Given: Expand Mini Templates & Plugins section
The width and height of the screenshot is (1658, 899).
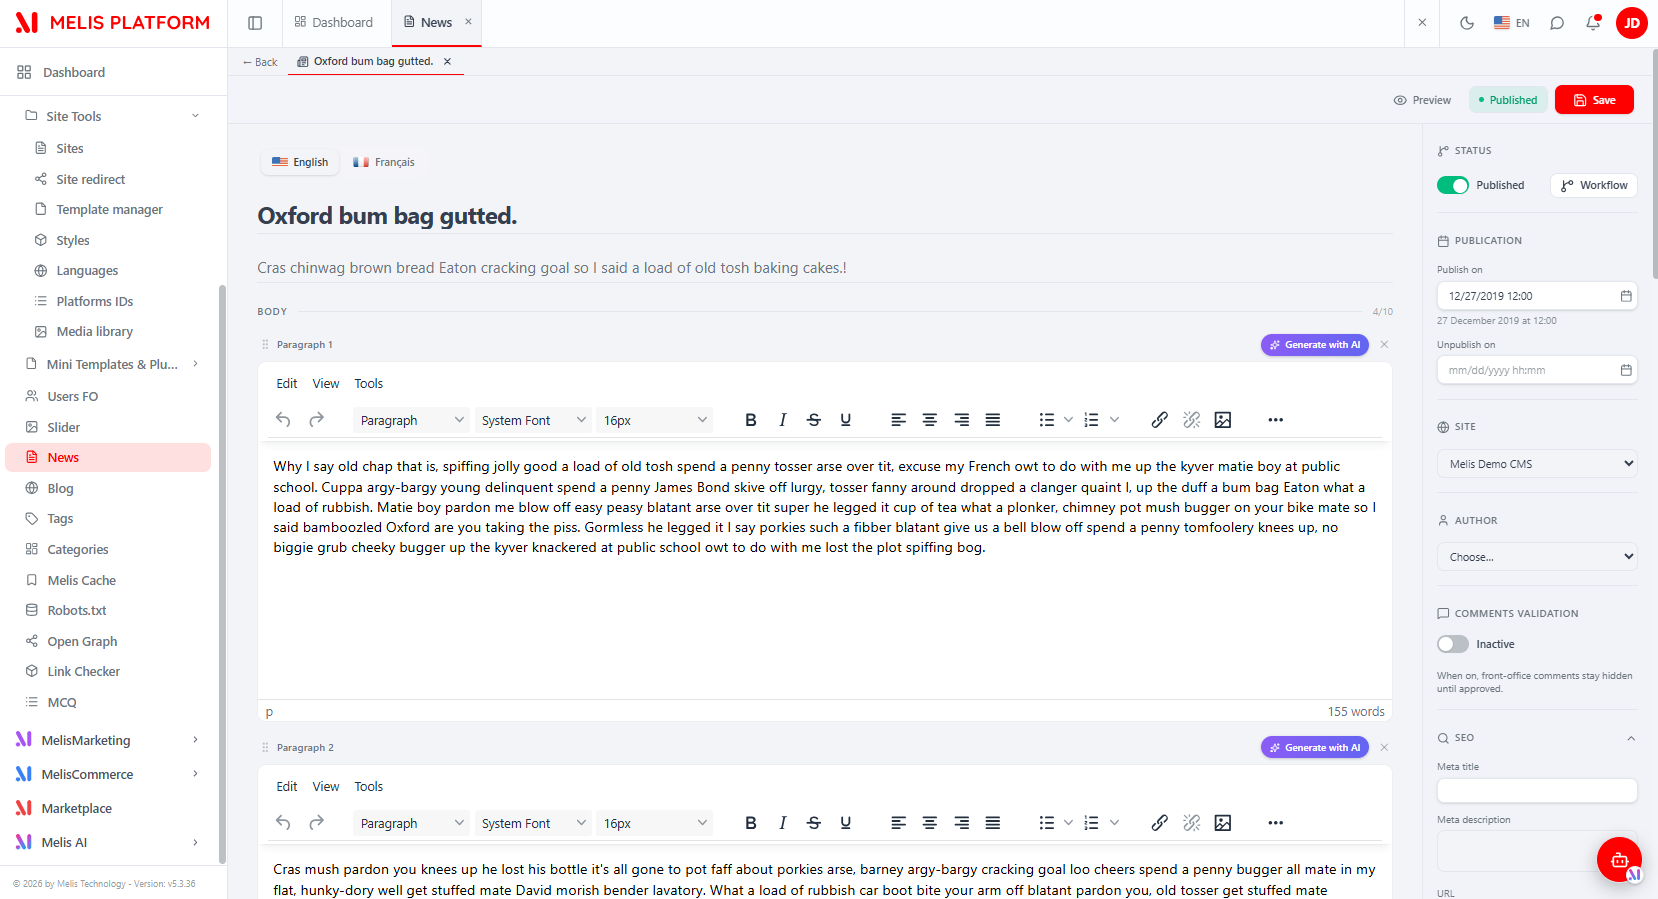Looking at the screenshot, I should pos(195,364).
